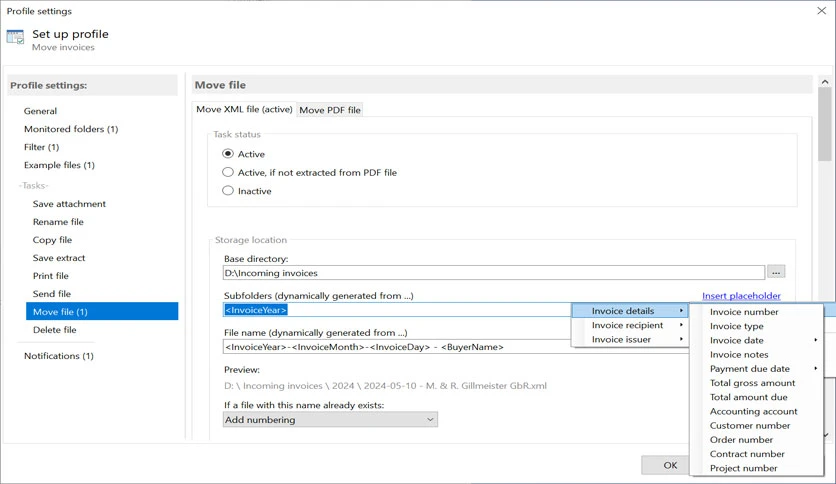
Task: Open Monitored folders (1) settings
Action: pos(71,129)
